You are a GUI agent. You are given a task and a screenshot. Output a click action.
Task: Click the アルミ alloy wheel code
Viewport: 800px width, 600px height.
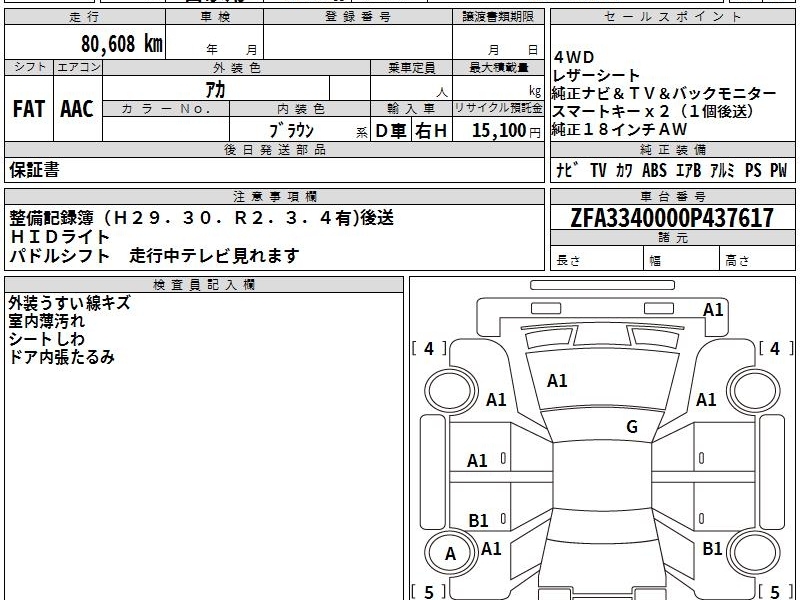(x=722, y=170)
